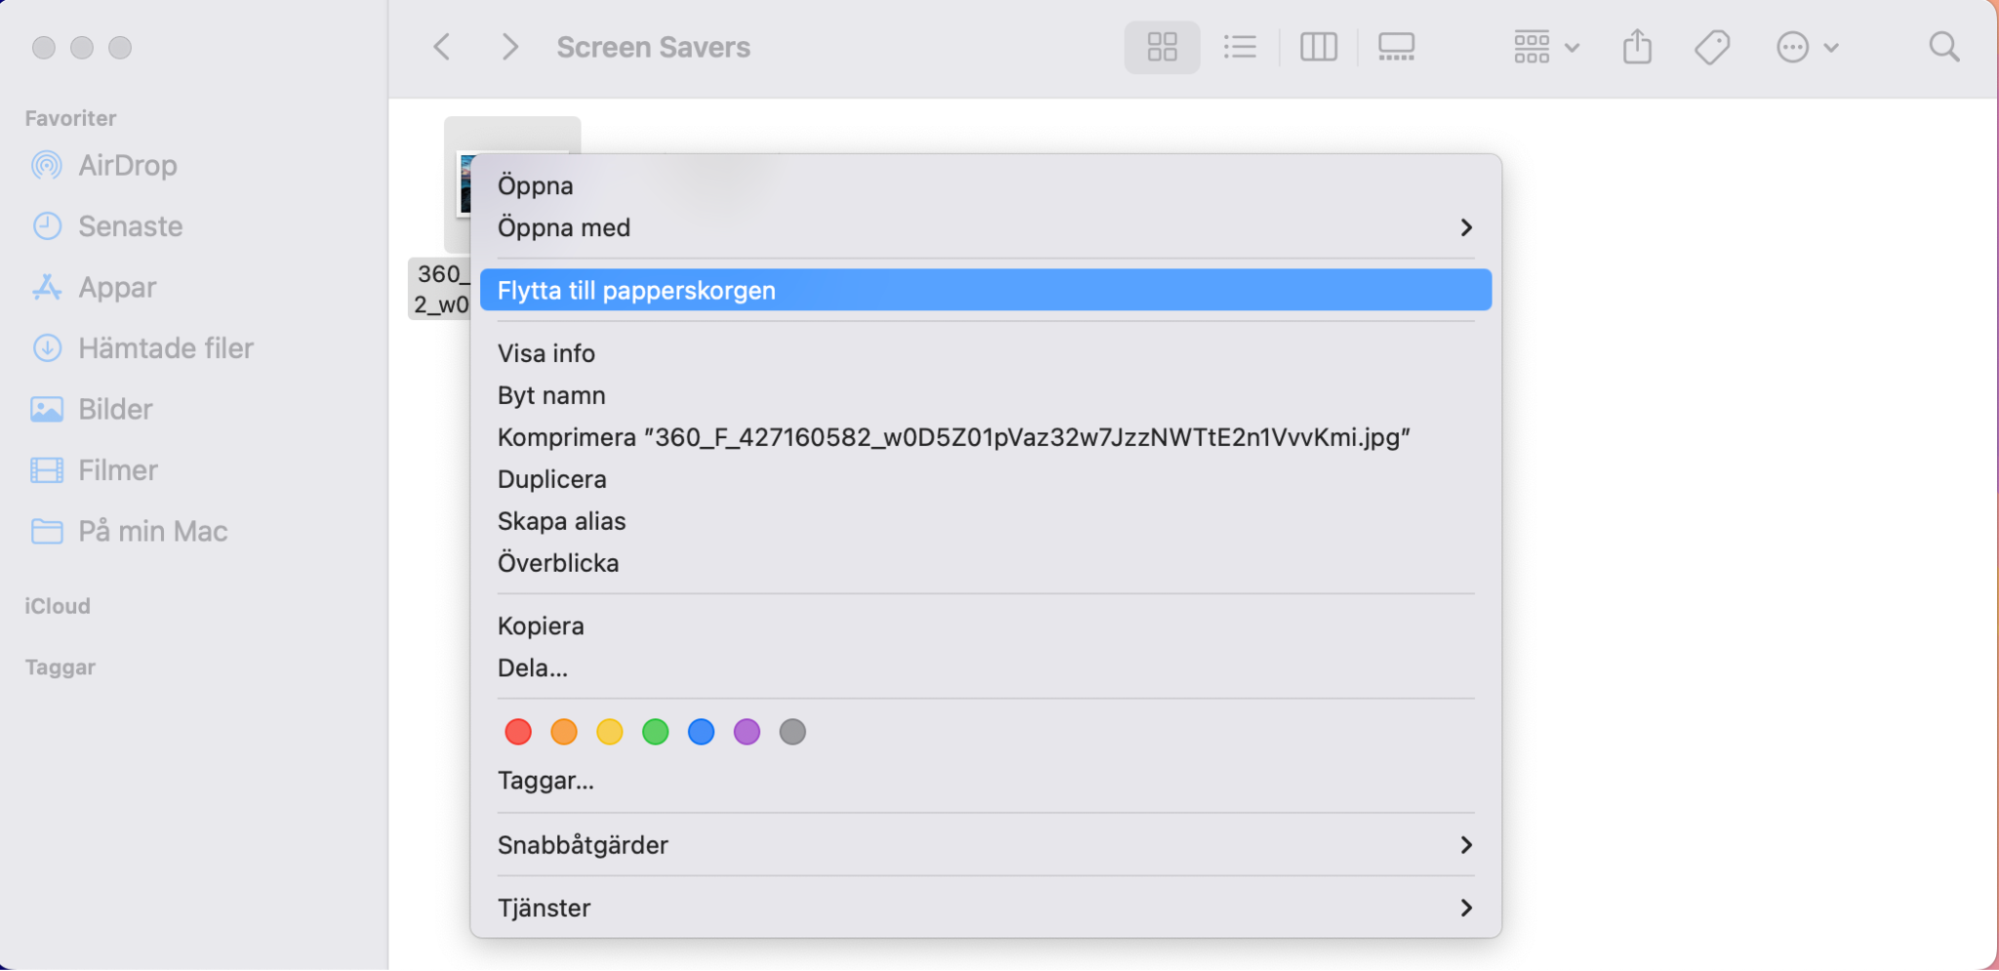Viewport: 1999px width, 971px height.
Task: Switch to list view
Action: point(1240,47)
